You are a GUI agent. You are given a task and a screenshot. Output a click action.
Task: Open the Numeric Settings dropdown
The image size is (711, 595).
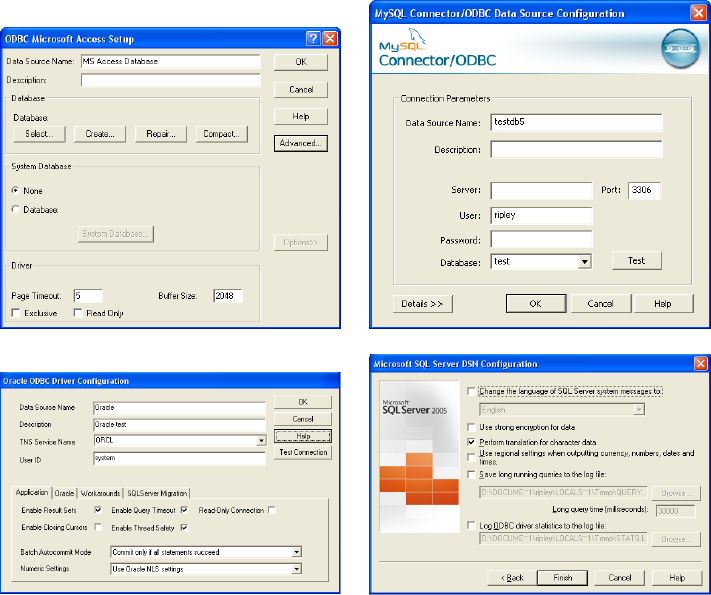297,569
